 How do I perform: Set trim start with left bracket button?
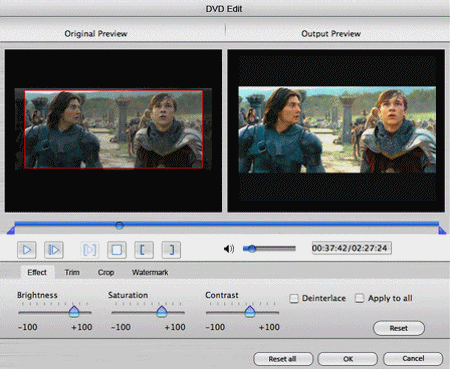(144, 250)
